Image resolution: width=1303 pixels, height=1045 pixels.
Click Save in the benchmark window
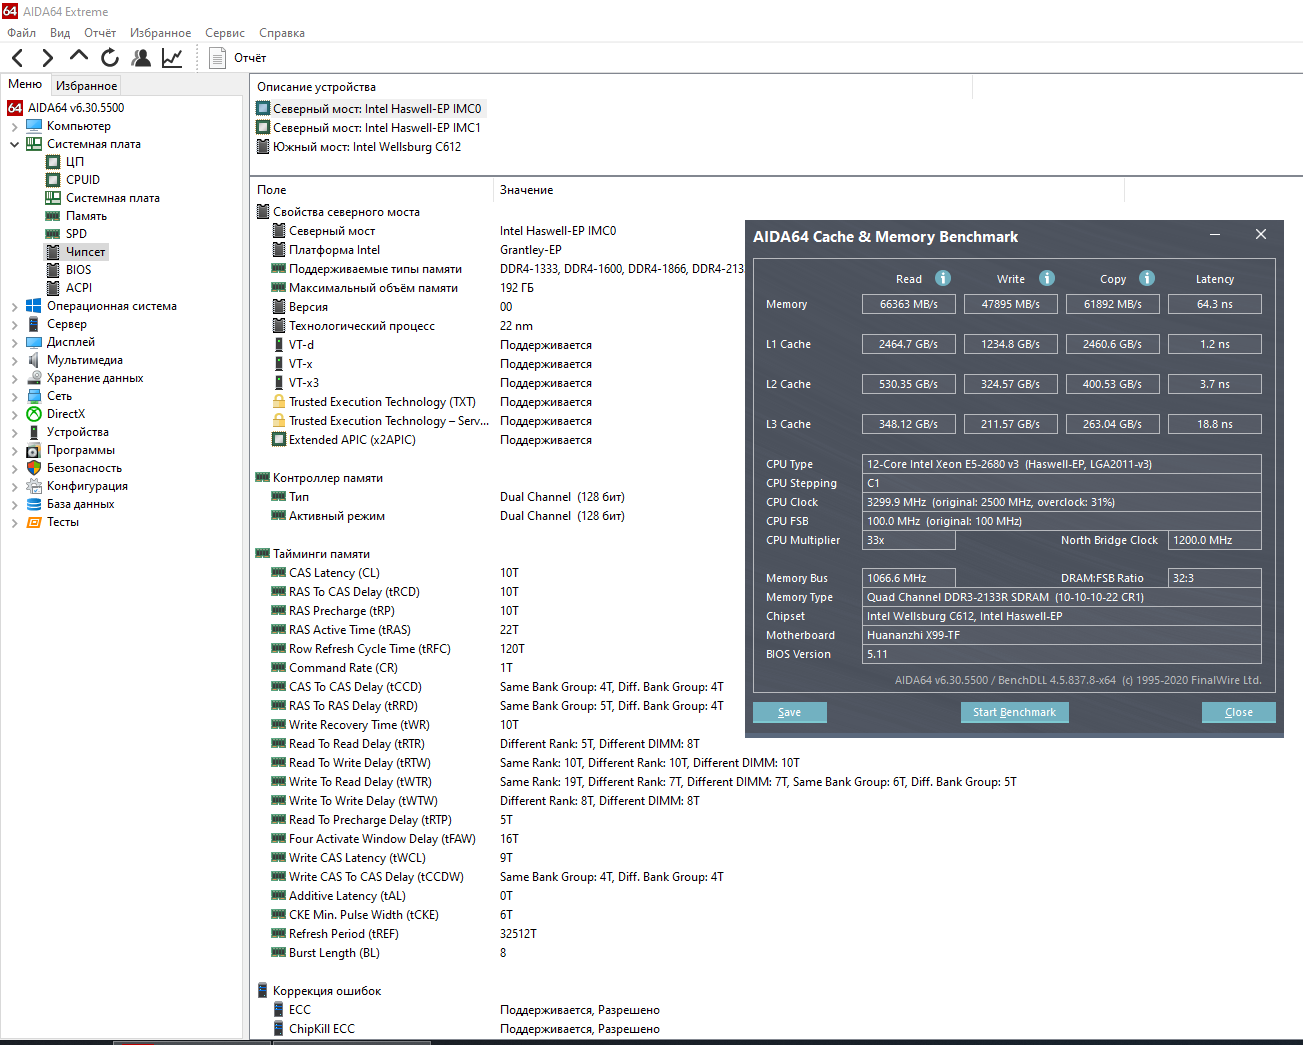(x=790, y=712)
